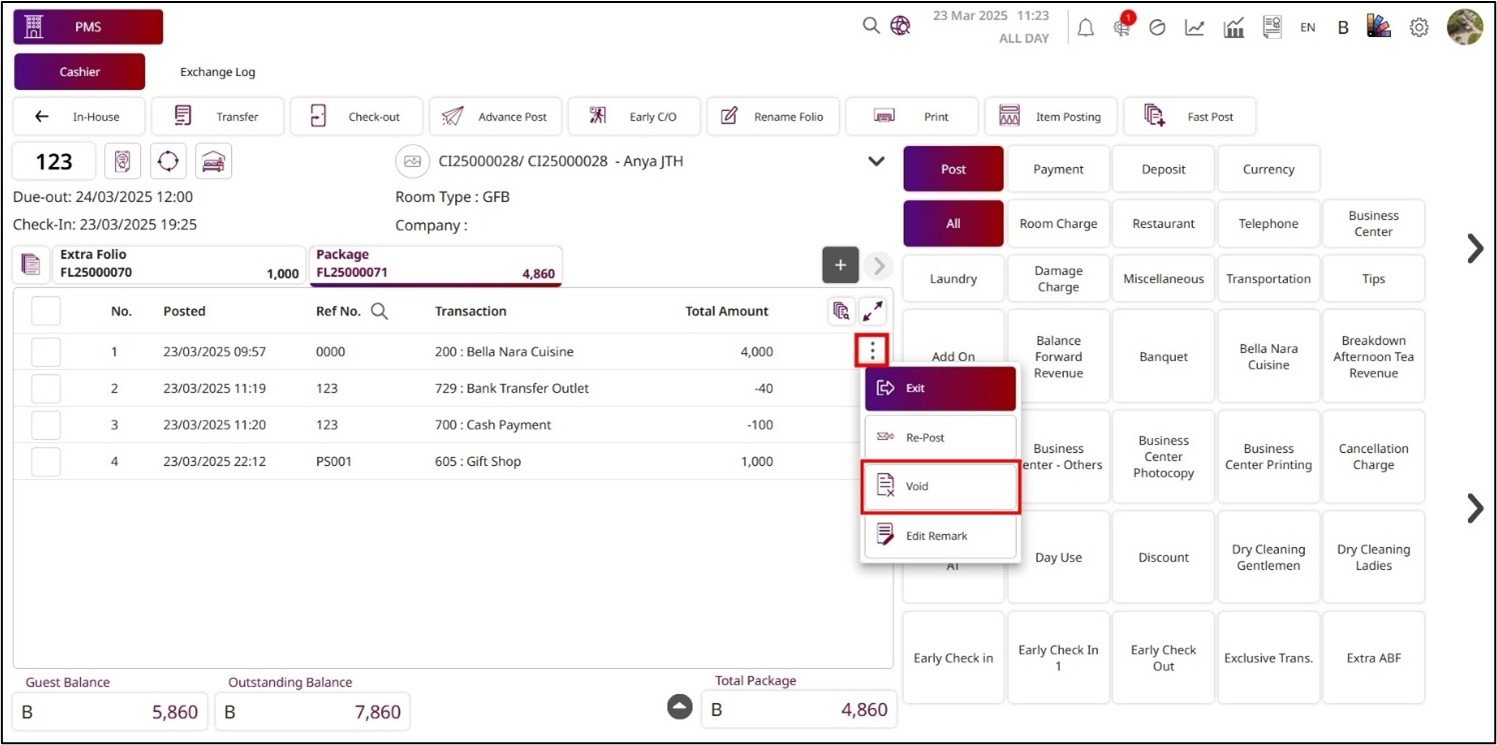Click the expand table fullscreen icon
The width and height of the screenshot is (1497, 745).
click(873, 311)
